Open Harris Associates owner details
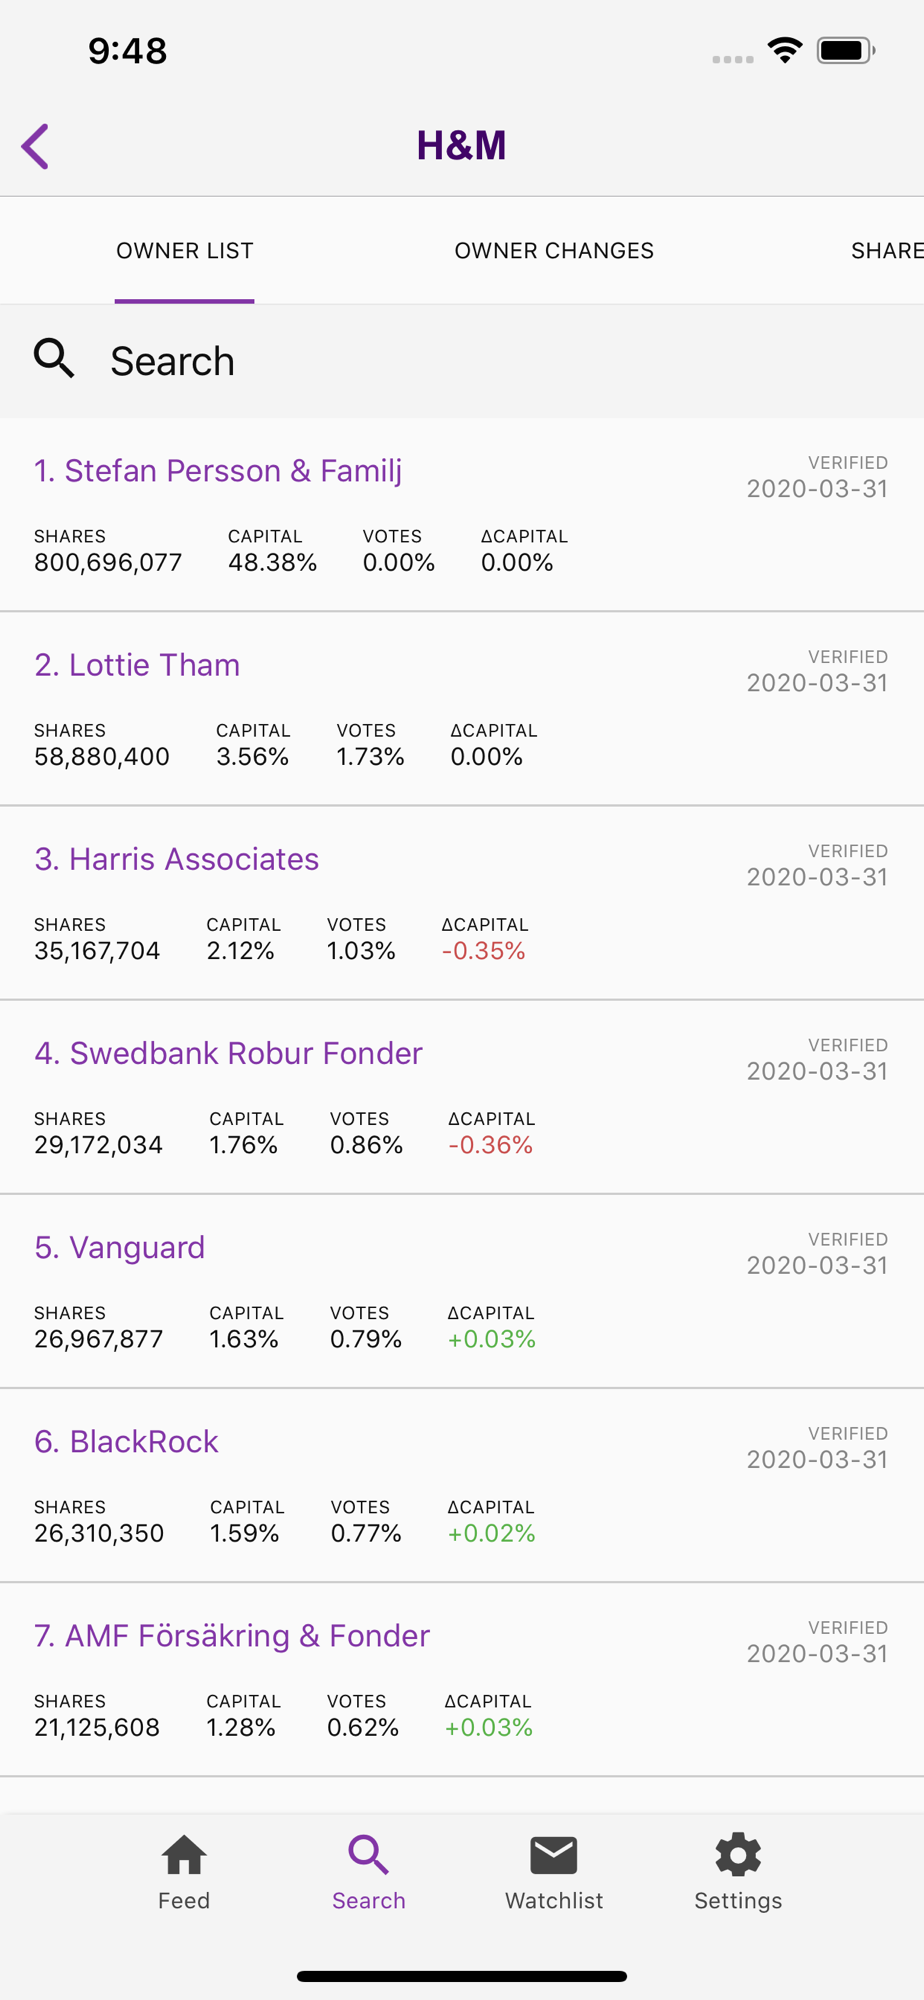 click(462, 903)
